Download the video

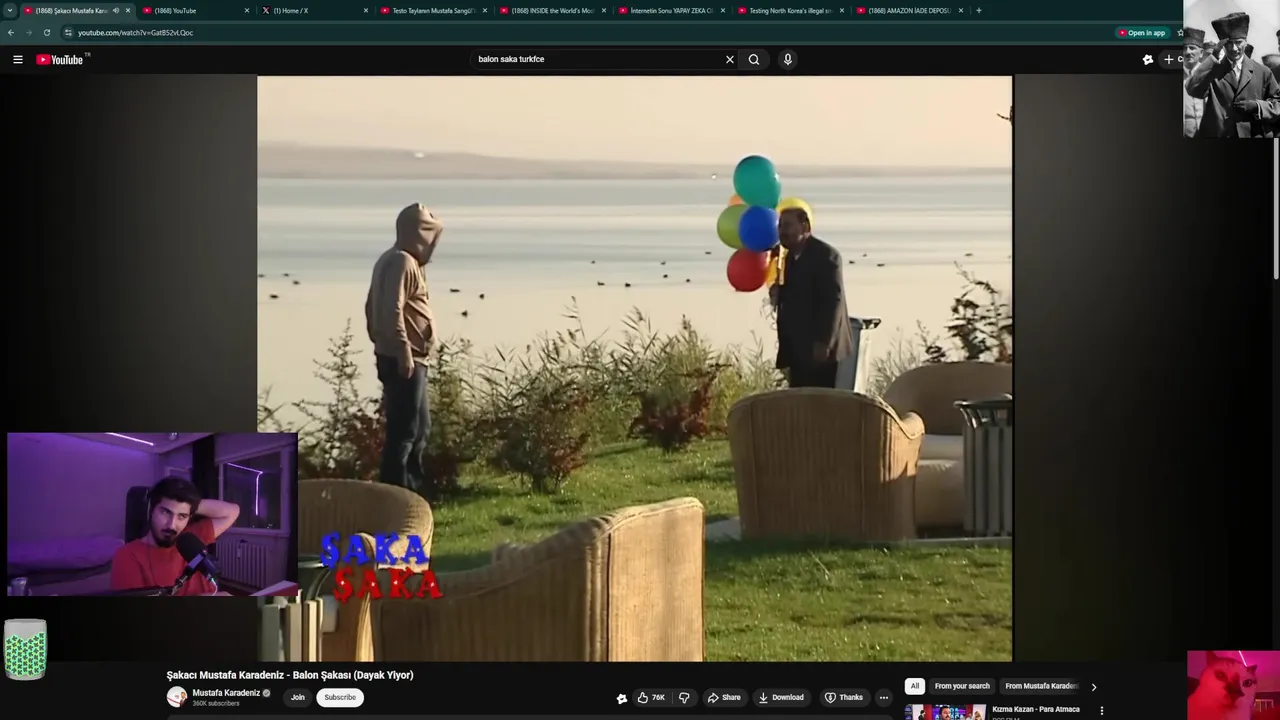coord(781,697)
